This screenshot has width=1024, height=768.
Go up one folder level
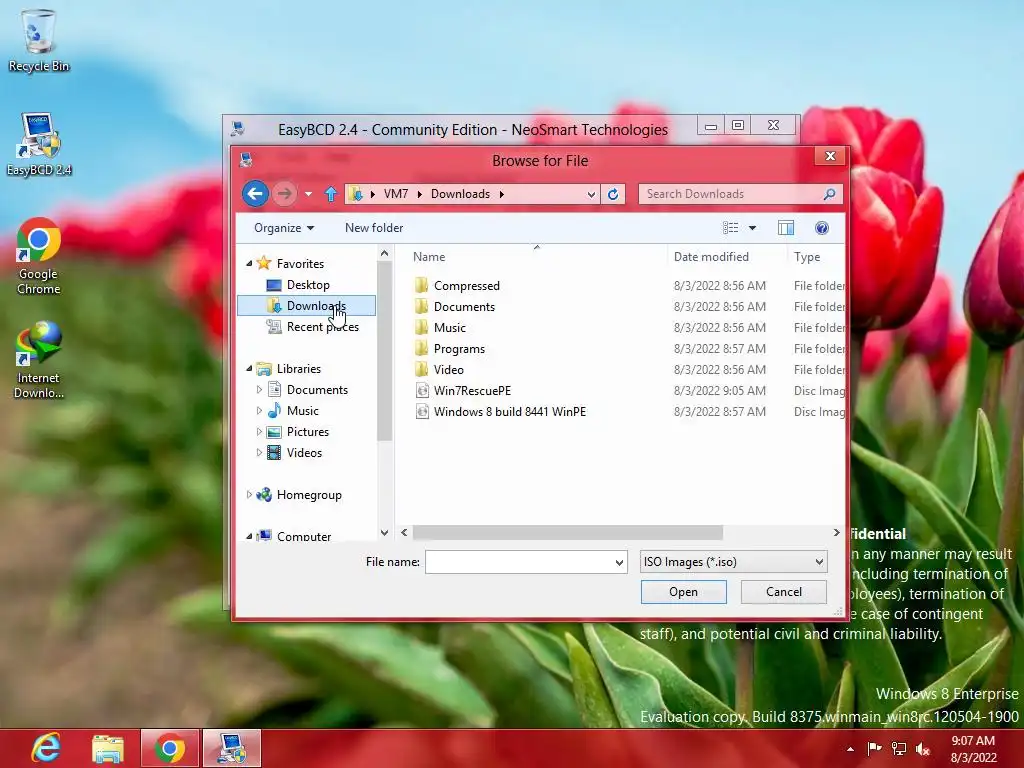pyautogui.click(x=331, y=194)
